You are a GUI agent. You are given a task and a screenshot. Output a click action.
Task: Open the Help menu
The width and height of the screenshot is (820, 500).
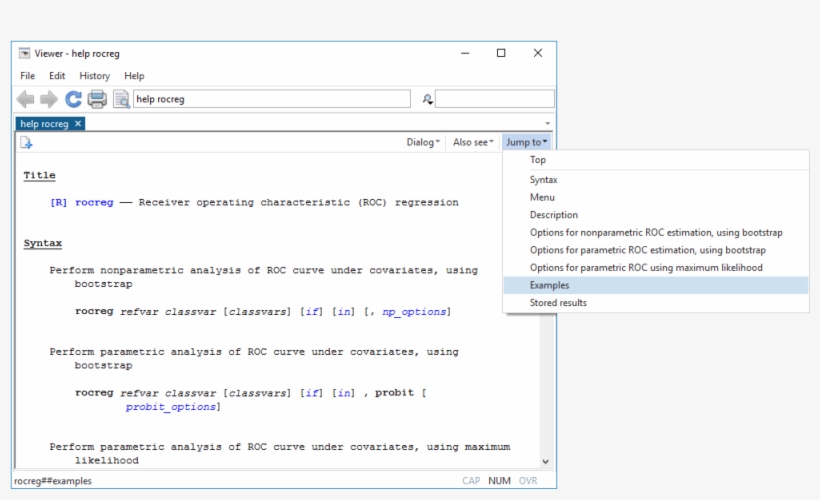134,76
